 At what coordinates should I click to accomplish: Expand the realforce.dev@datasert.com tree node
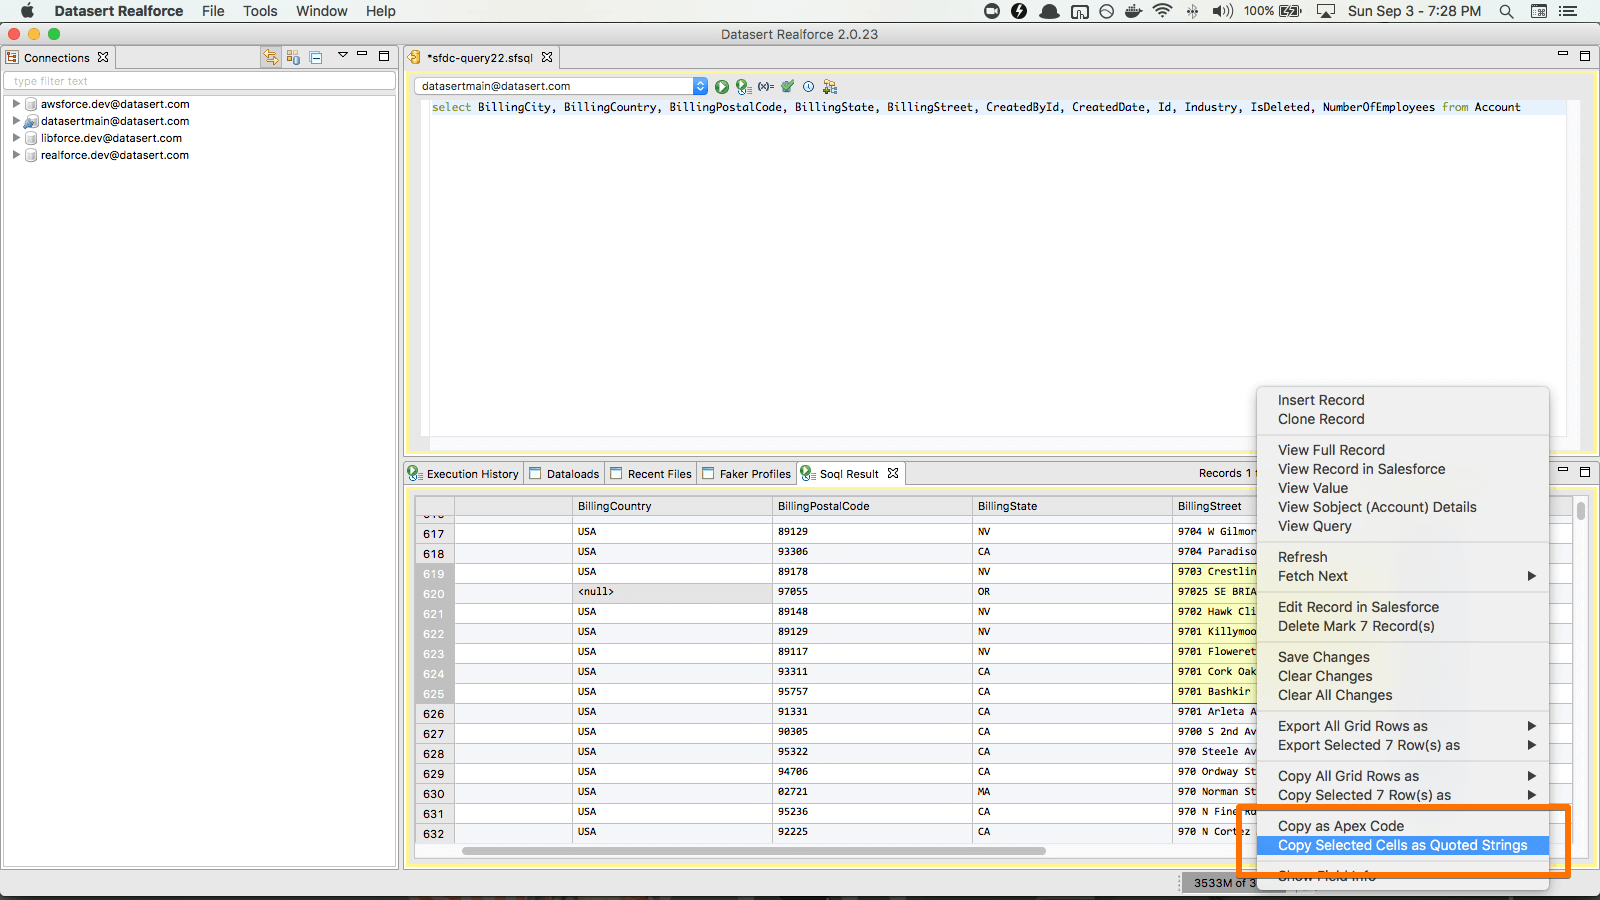[16, 155]
